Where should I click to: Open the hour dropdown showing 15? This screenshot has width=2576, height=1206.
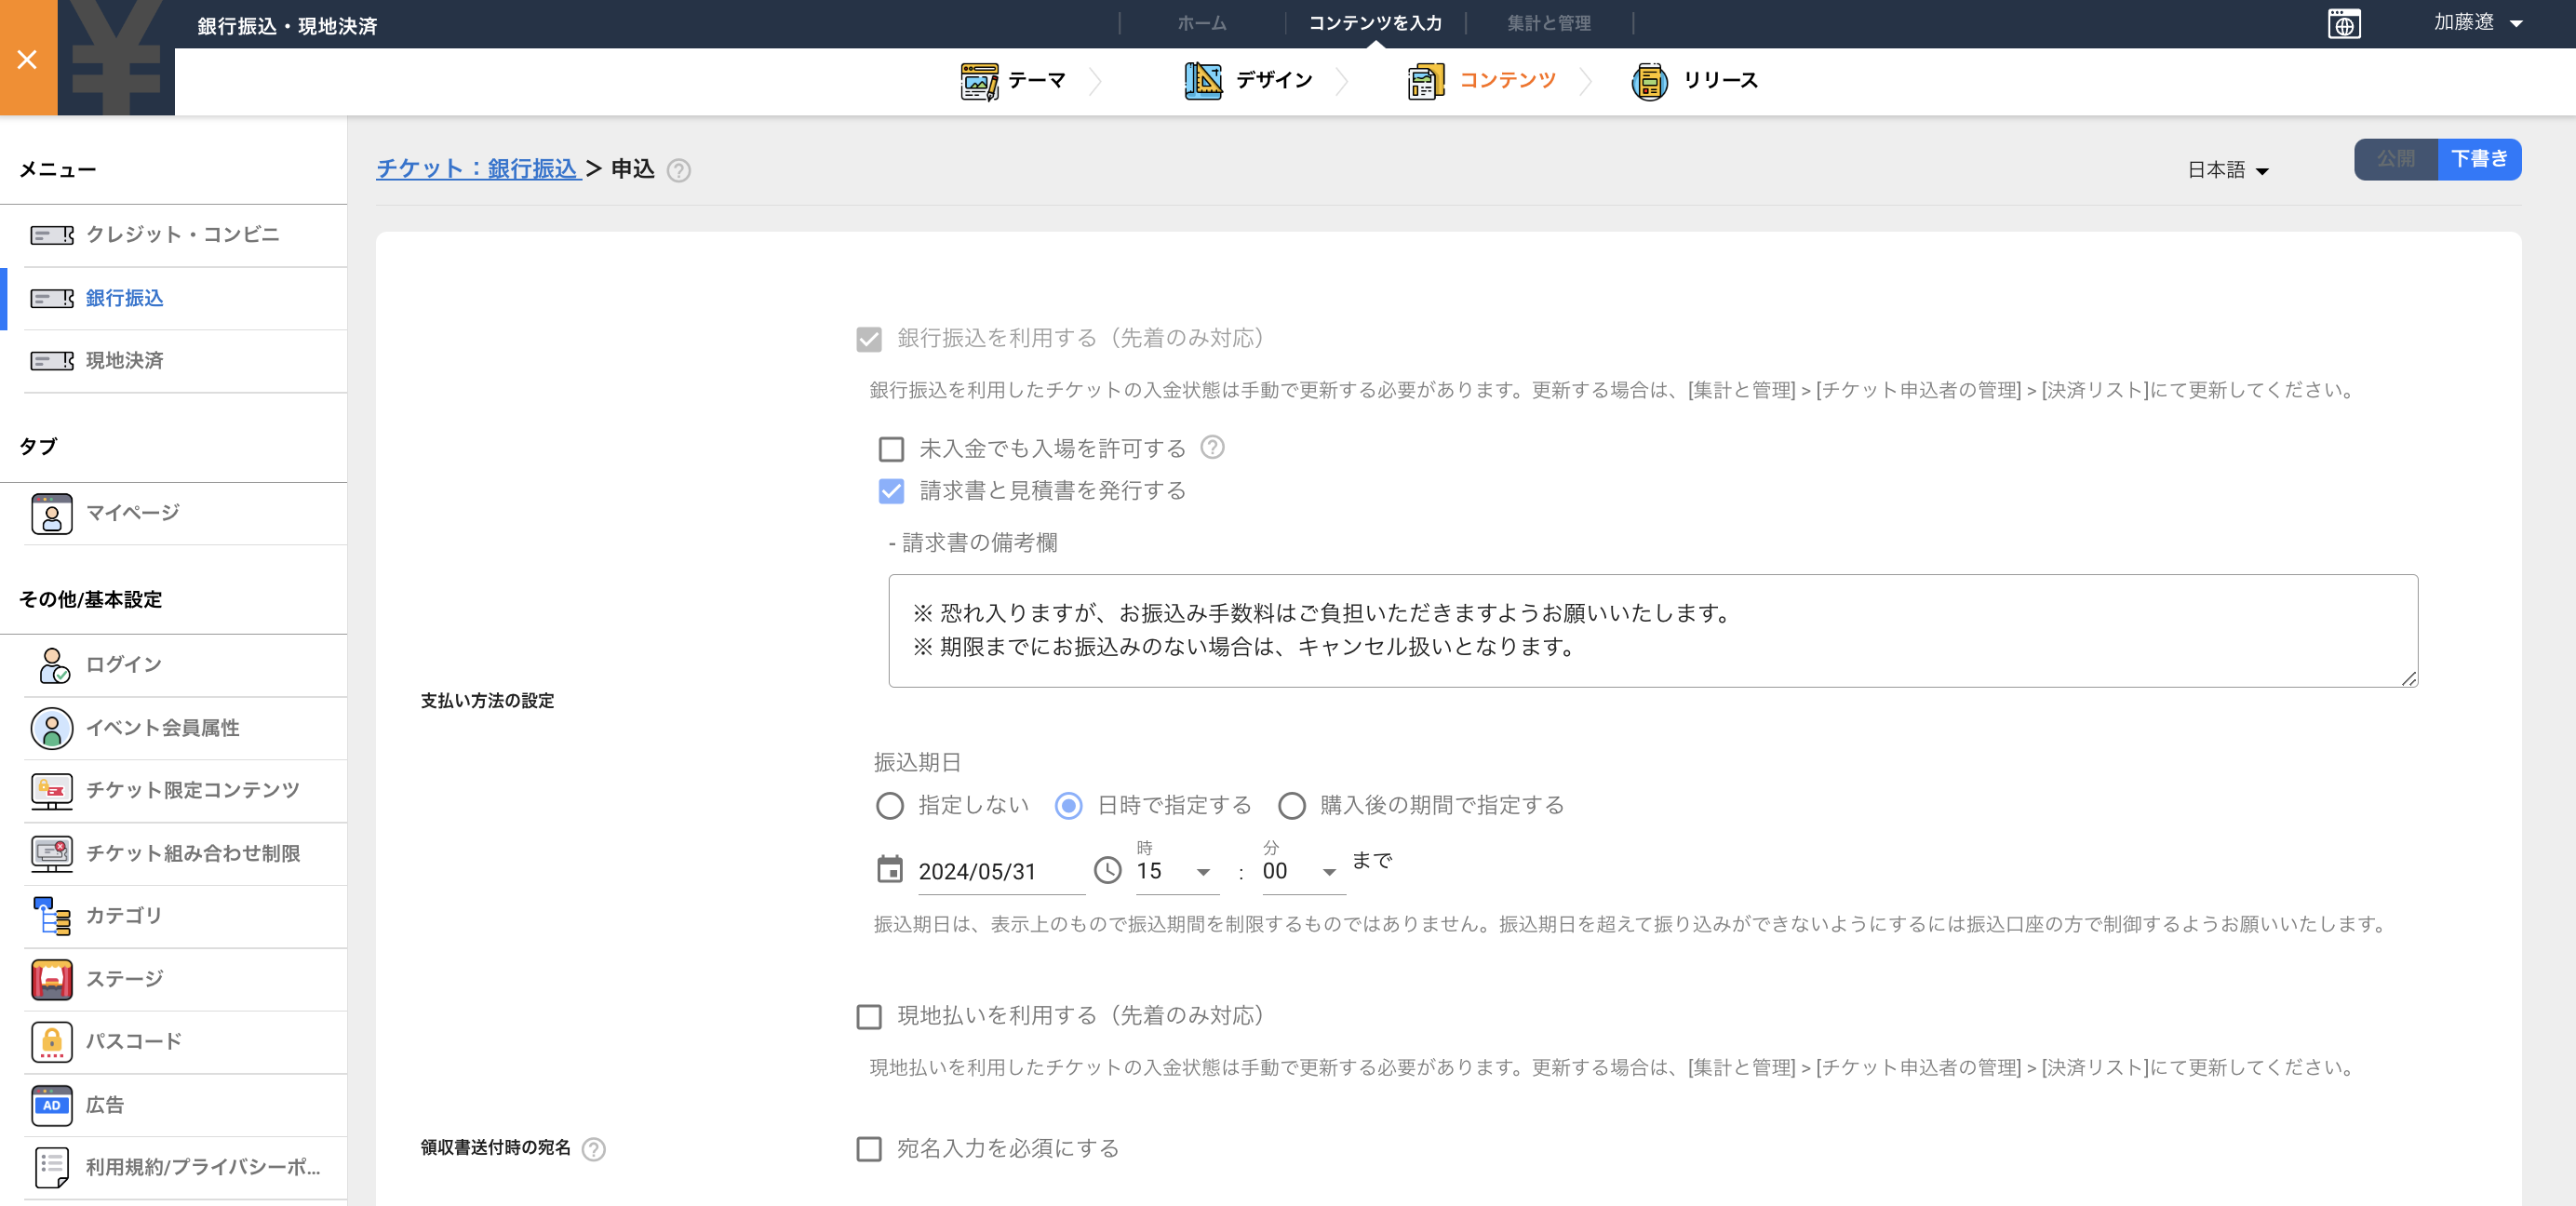click(x=1176, y=870)
